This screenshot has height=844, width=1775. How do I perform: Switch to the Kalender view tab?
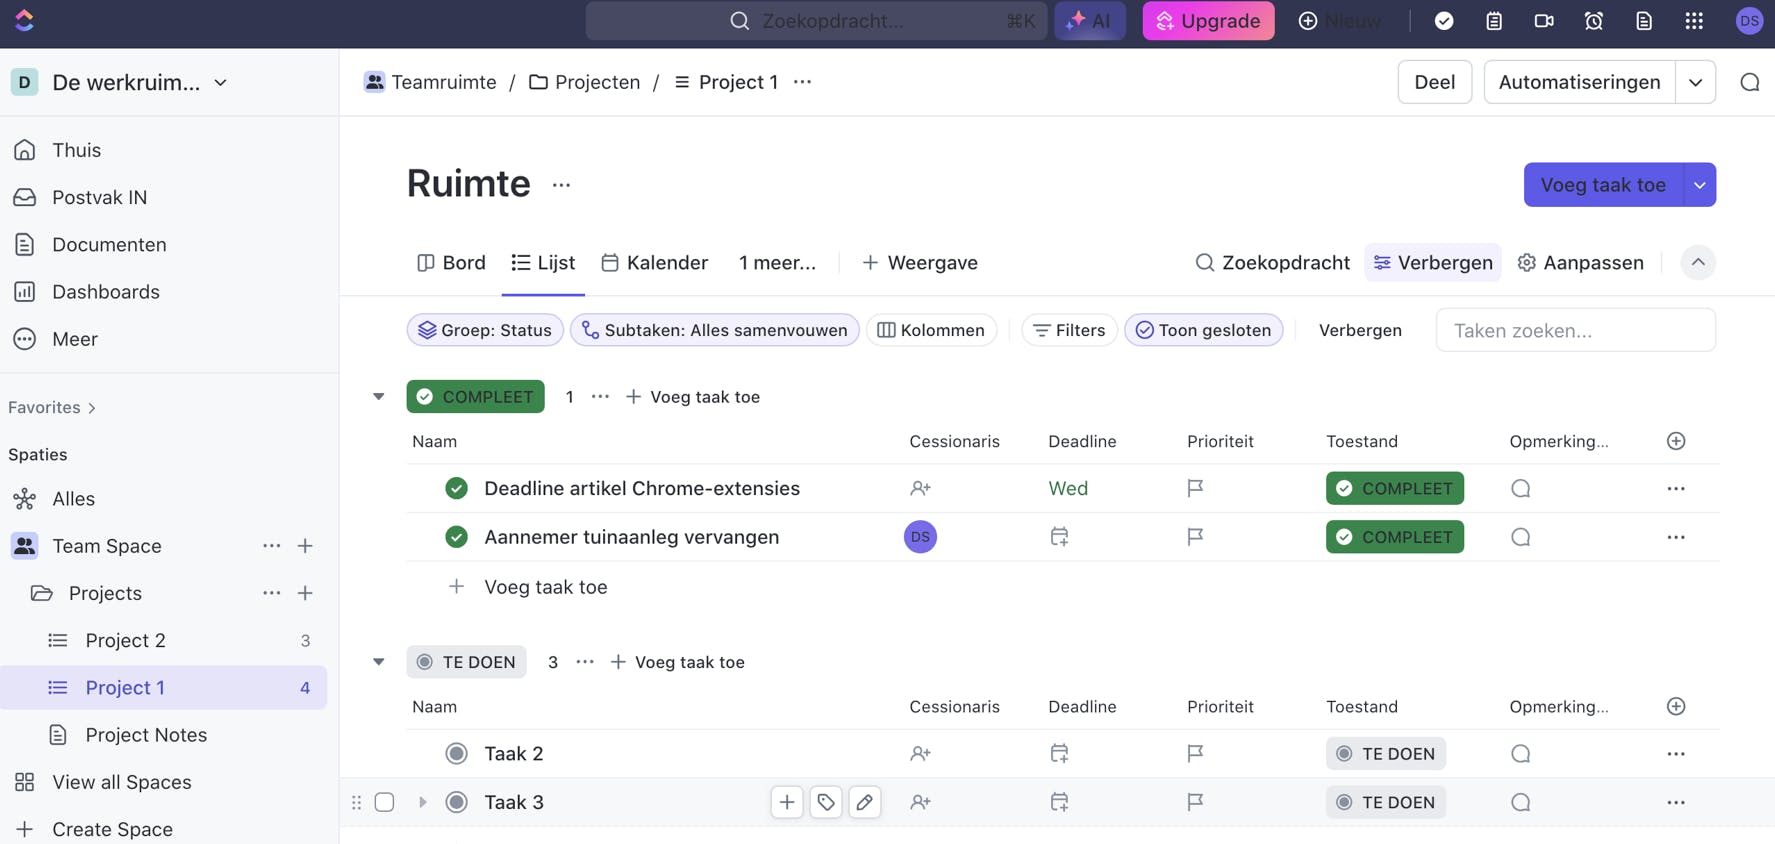point(654,263)
